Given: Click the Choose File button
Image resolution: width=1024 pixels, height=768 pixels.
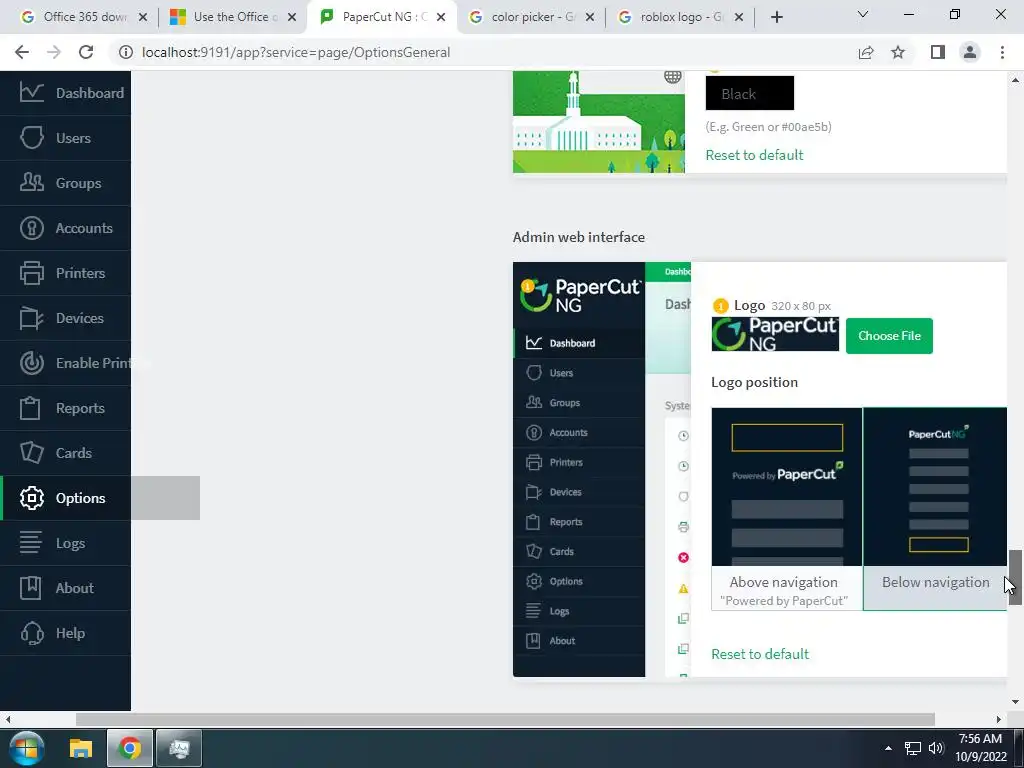Looking at the screenshot, I should [889, 336].
